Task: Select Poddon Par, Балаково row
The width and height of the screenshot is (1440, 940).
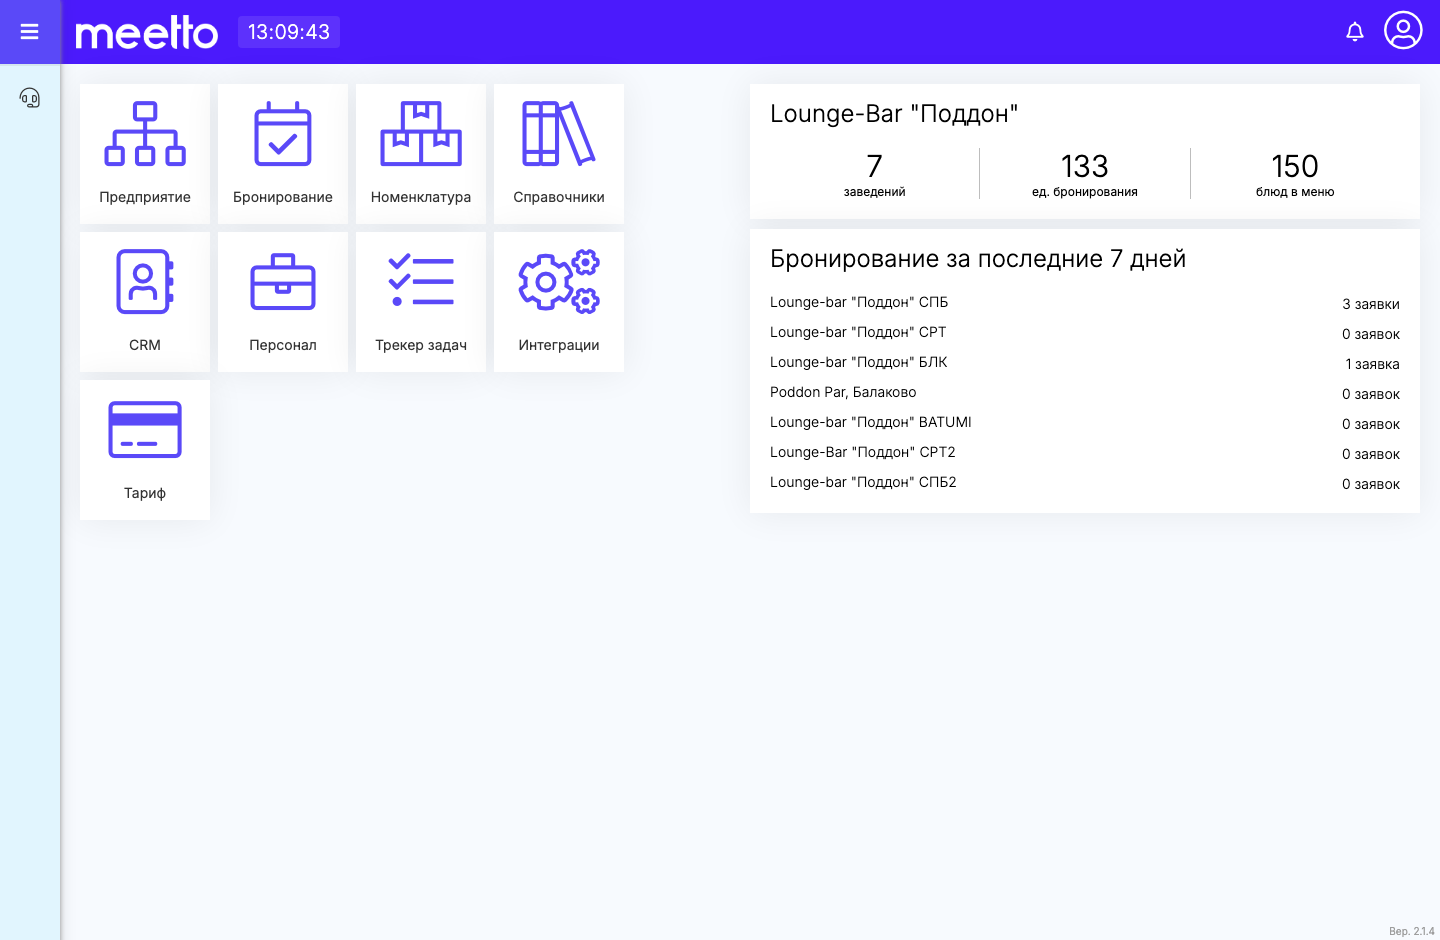Action: (1085, 393)
